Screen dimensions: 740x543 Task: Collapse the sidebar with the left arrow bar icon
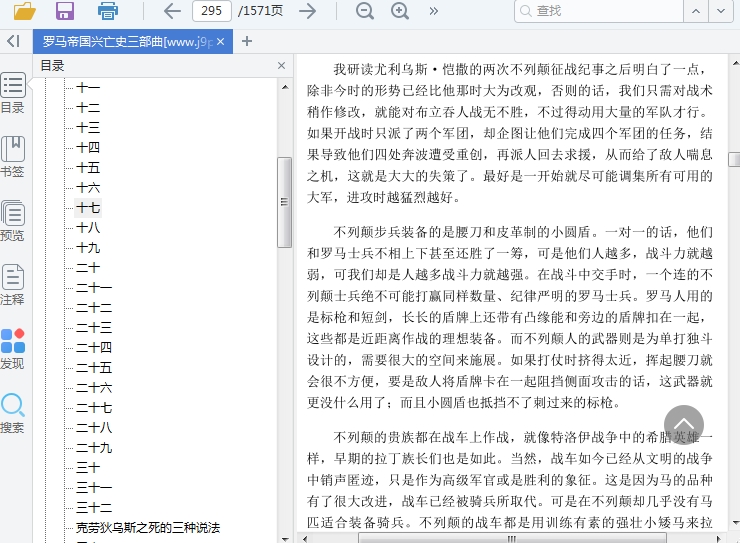pyautogui.click(x=14, y=42)
